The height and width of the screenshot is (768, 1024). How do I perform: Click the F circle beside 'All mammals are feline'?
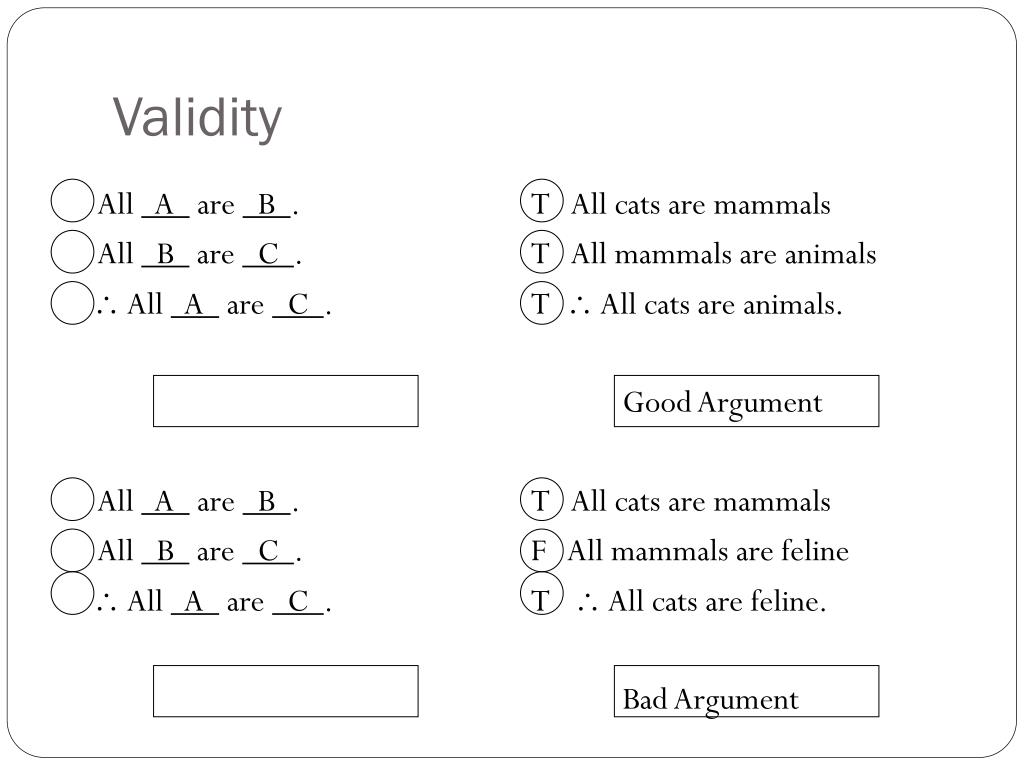click(x=541, y=549)
